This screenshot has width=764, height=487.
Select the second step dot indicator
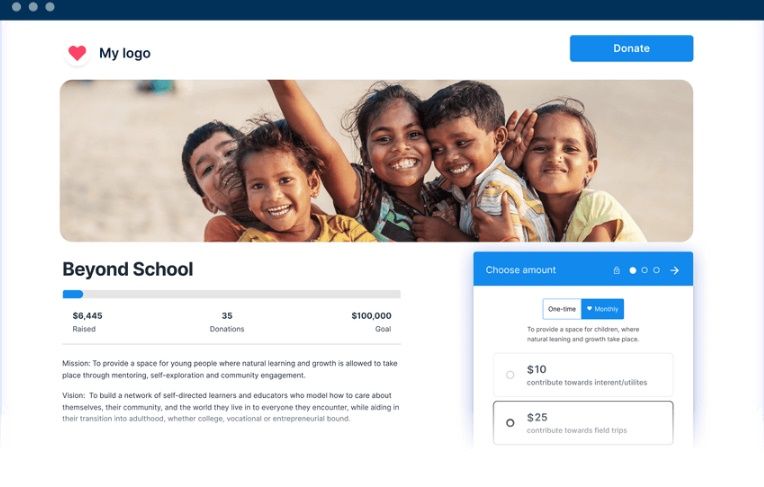pos(645,270)
